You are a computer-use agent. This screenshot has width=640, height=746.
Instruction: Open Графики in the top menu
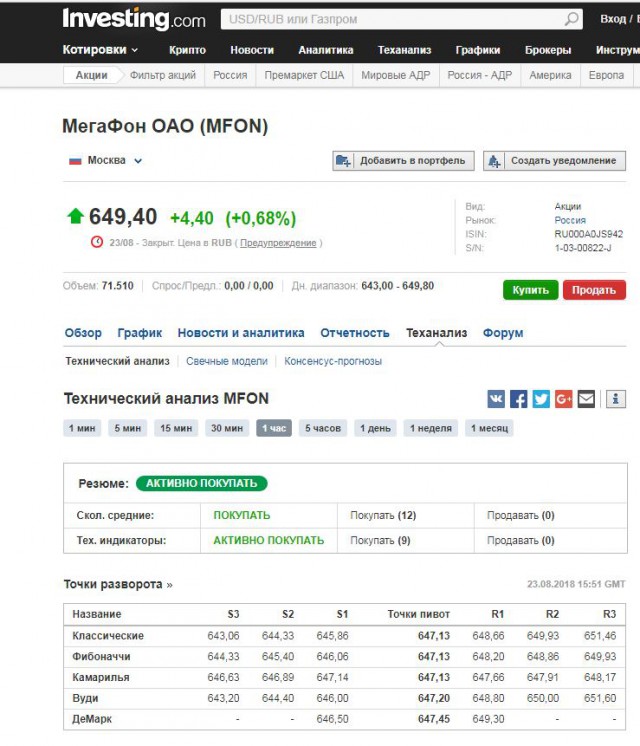tap(478, 50)
